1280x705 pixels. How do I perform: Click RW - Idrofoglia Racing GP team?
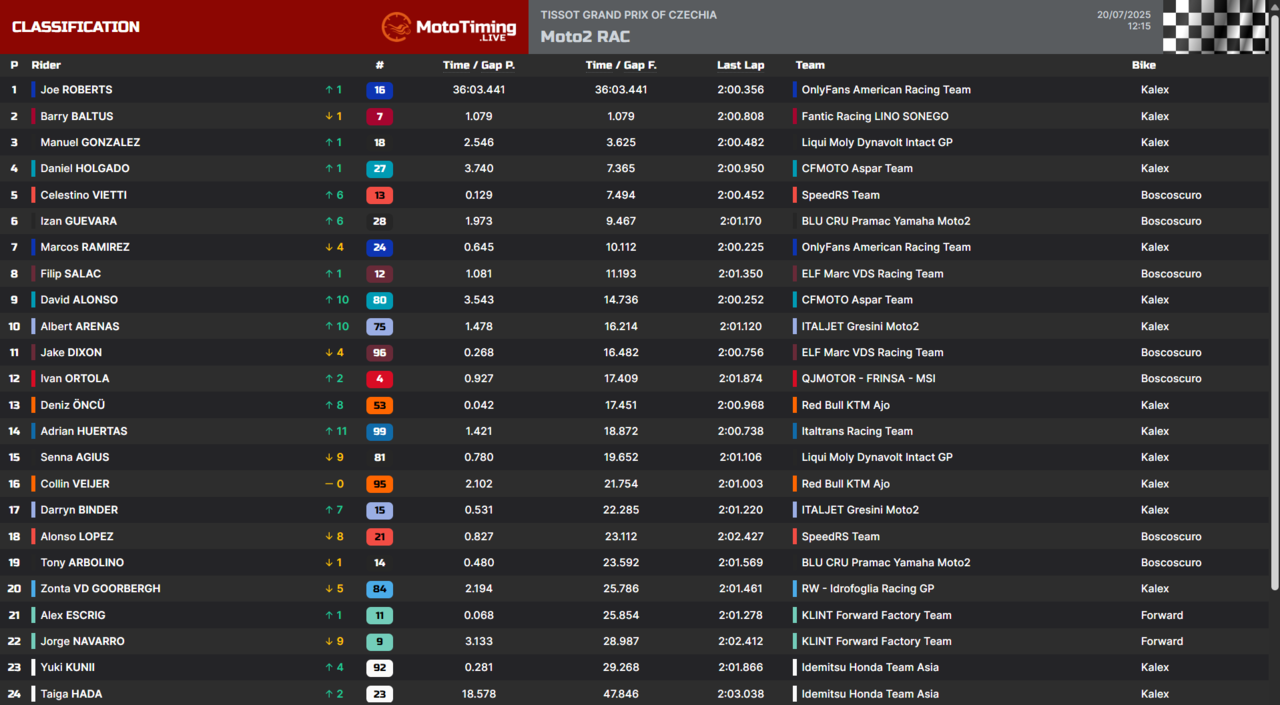coord(868,589)
